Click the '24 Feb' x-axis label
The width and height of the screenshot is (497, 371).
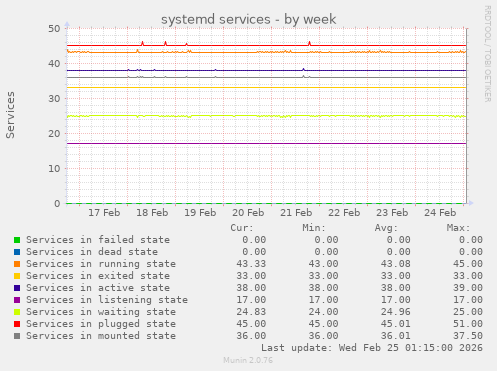(440, 213)
